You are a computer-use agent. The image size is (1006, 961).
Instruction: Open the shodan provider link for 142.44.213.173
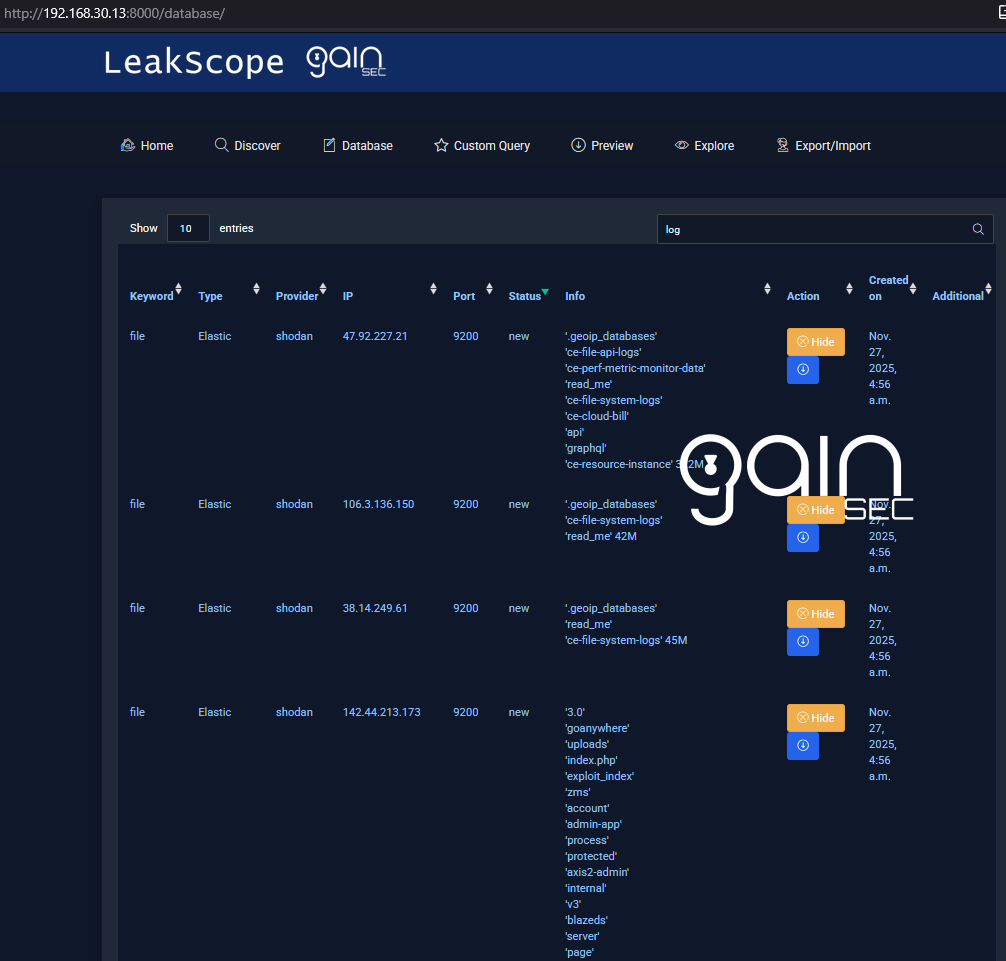click(x=294, y=712)
